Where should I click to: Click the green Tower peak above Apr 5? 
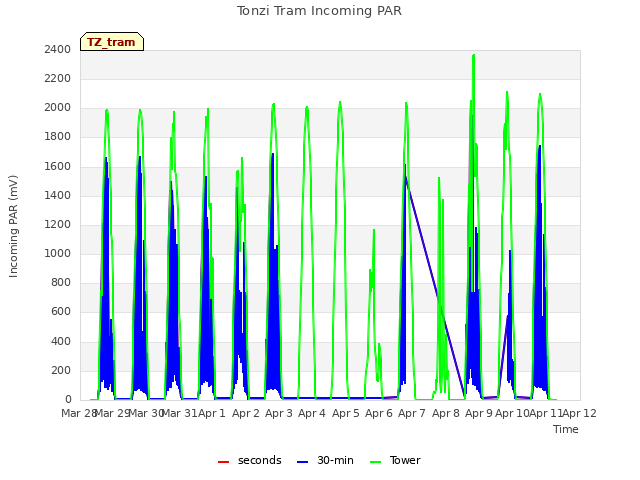[x=340, y=102]
